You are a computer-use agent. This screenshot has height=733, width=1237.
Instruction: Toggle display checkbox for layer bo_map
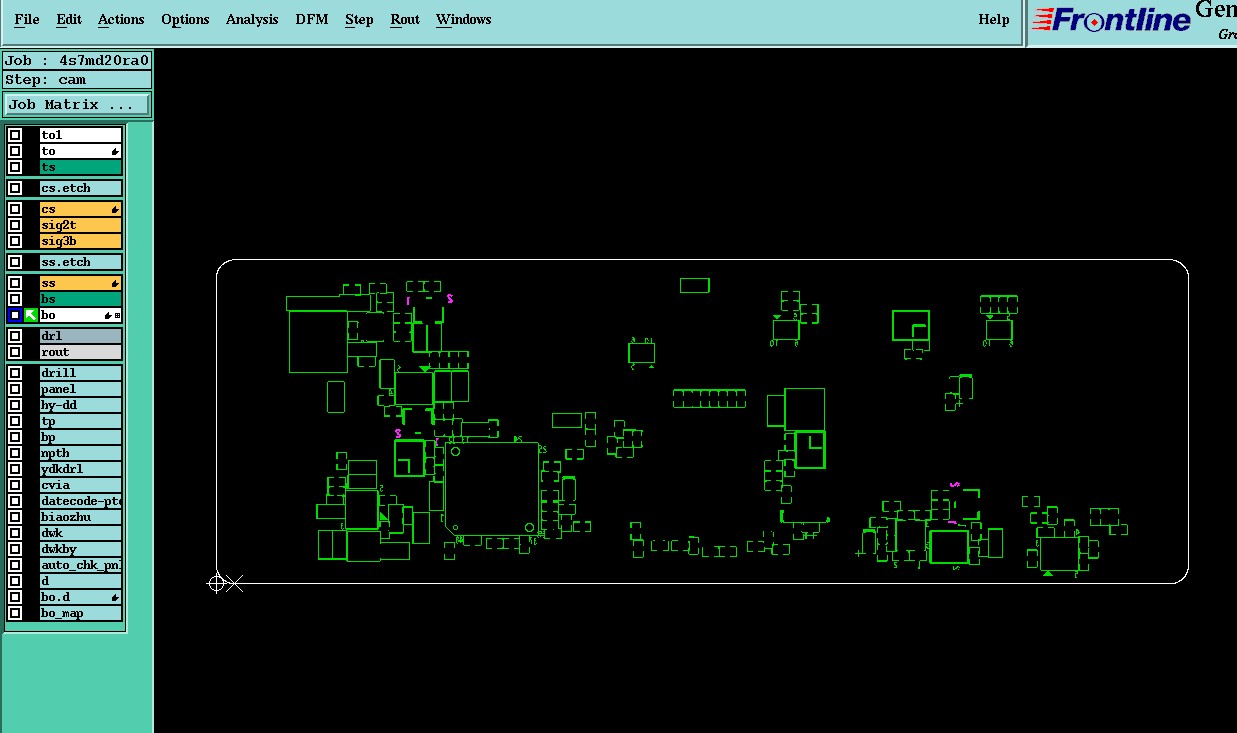(15, 613)
